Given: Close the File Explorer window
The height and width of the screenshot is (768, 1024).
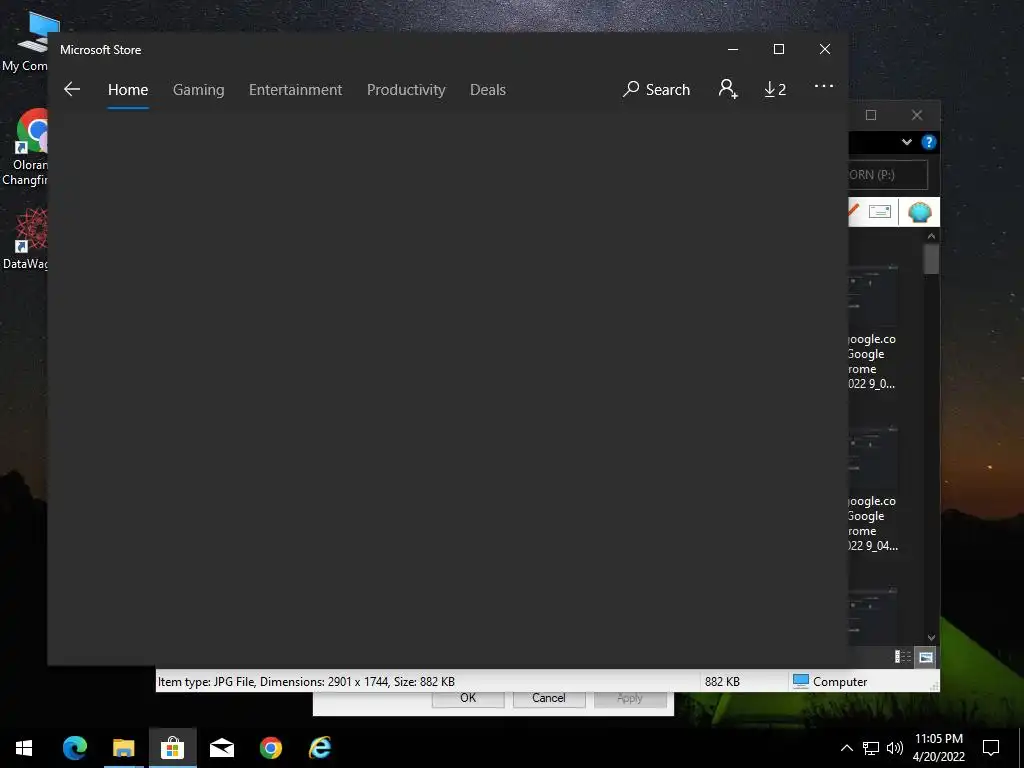Looking at the screenshot, I should [x=917, y=115].
